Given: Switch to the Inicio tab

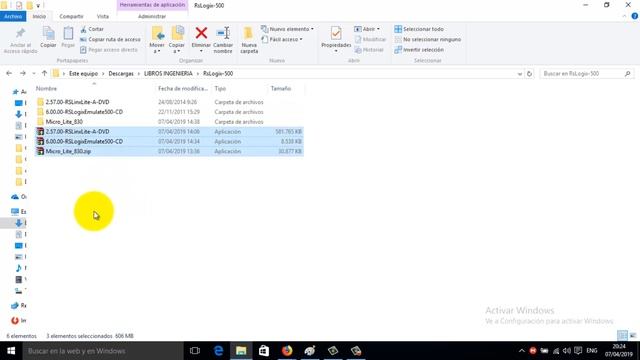Looking at the screenshot, I should pyautogui.click(x=39, y=16).
